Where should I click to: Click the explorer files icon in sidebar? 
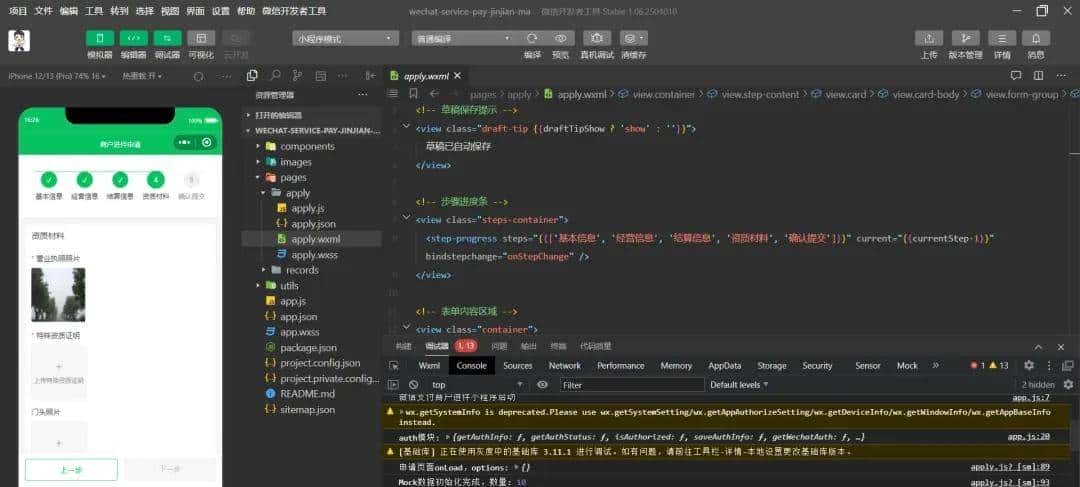tap(253, 76)
